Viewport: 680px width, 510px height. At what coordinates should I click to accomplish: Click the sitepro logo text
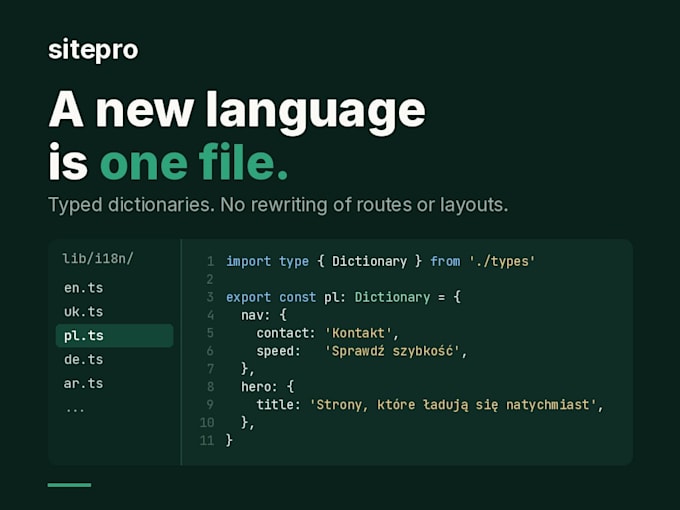[x=93, y=50]
